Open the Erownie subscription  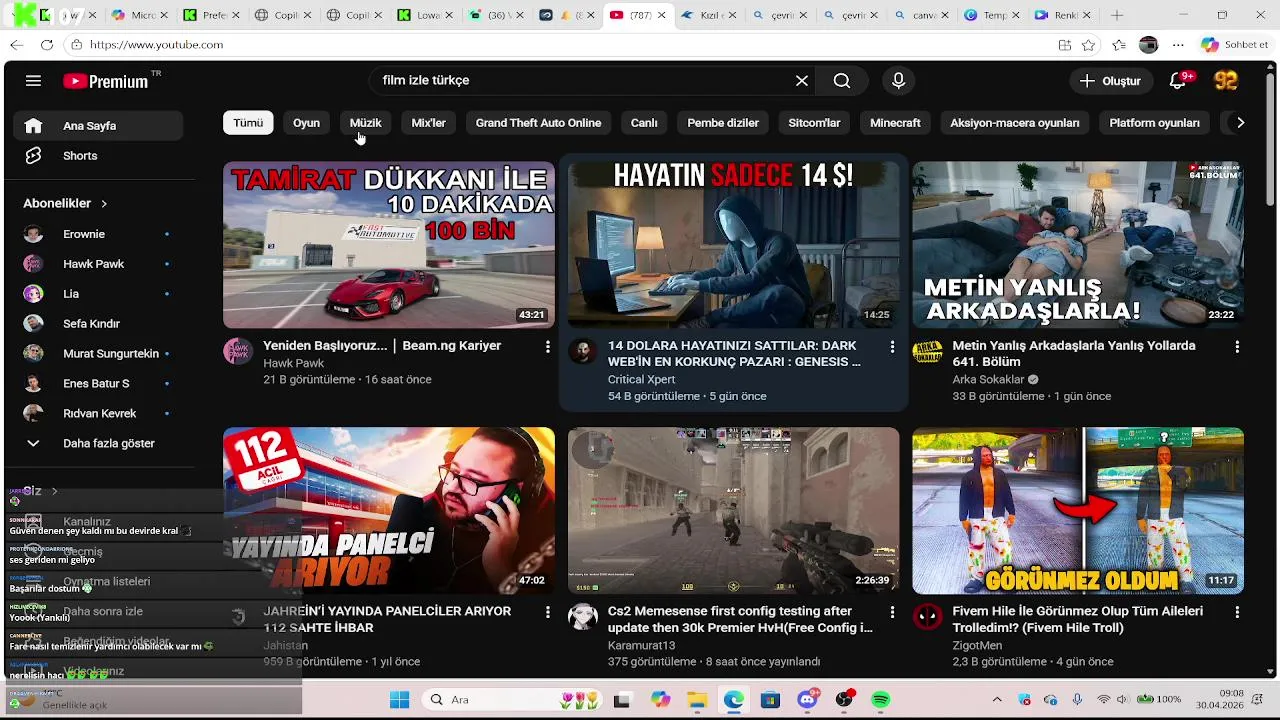coord(98,234)
